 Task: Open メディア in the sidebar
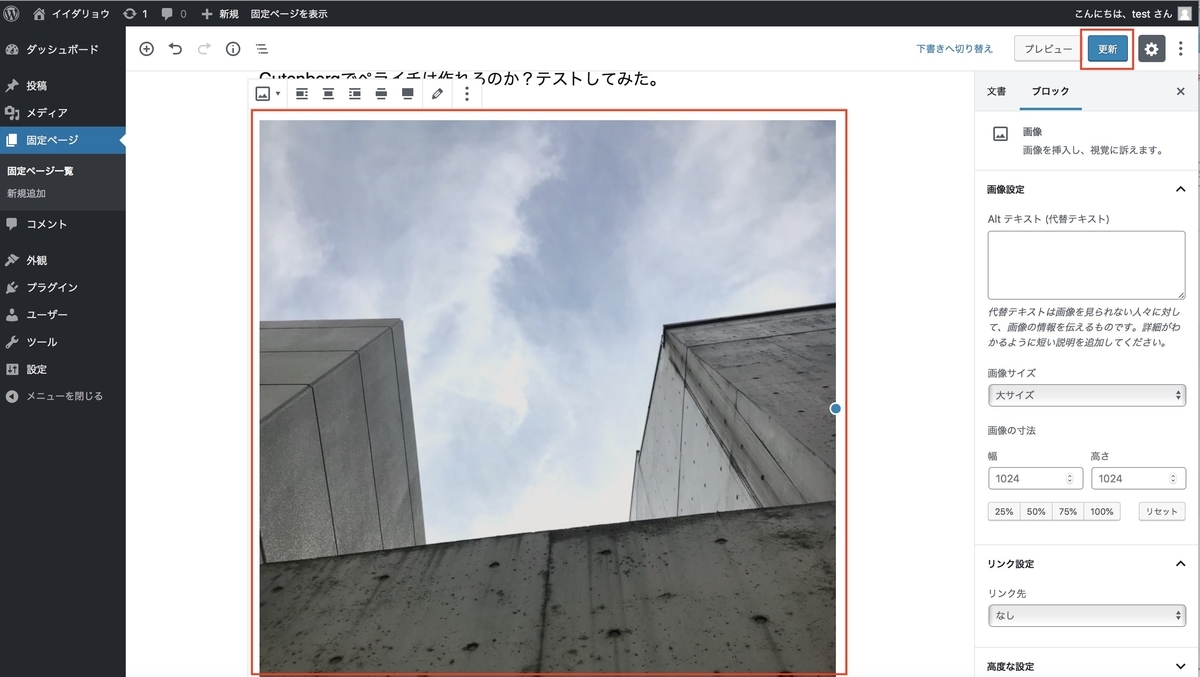pos(62,113)
